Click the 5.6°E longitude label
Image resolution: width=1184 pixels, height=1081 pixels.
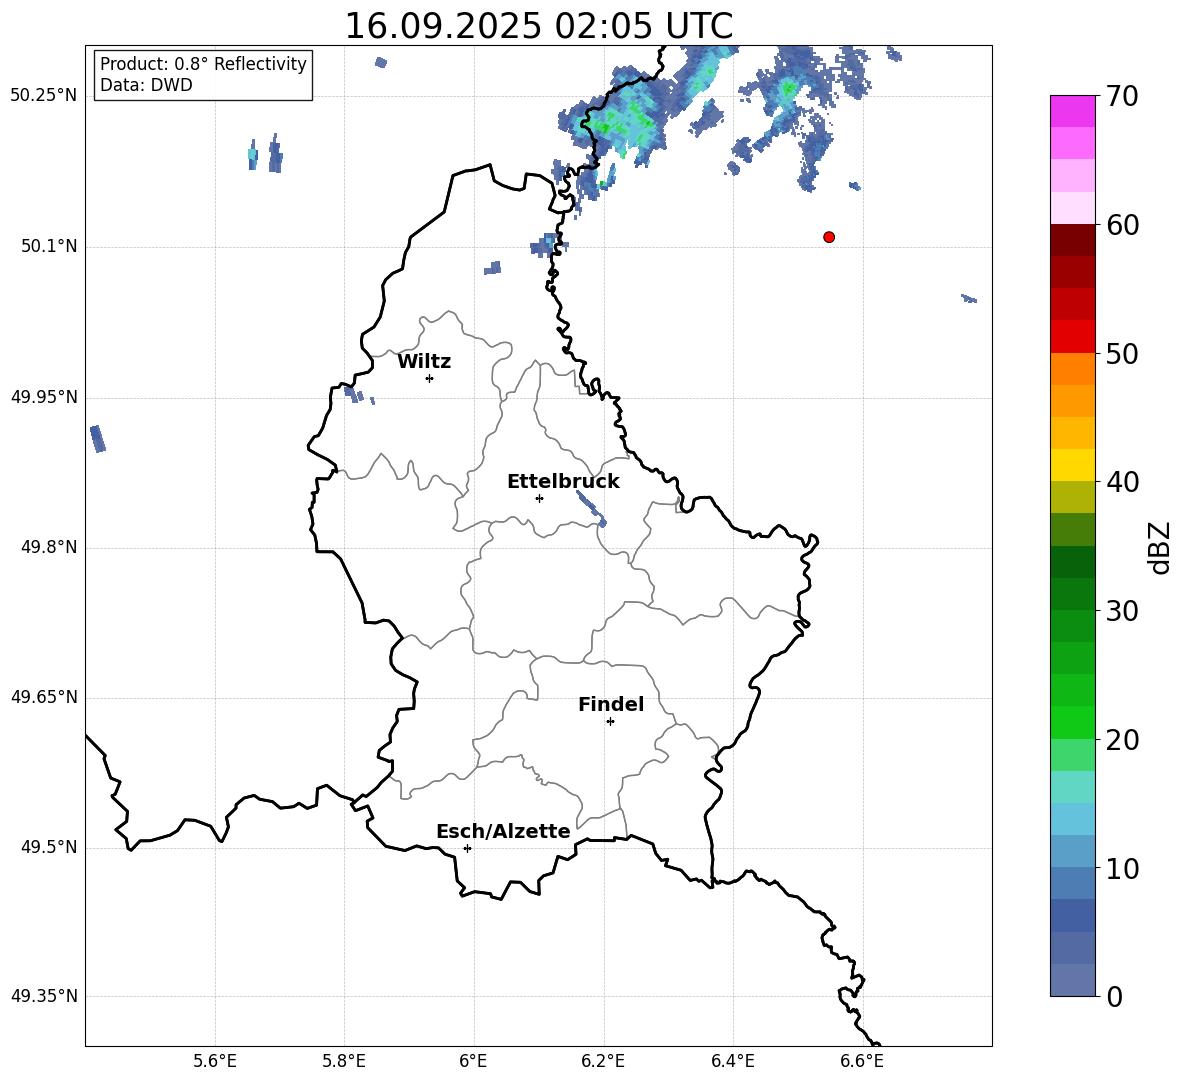click(215, 1061)
